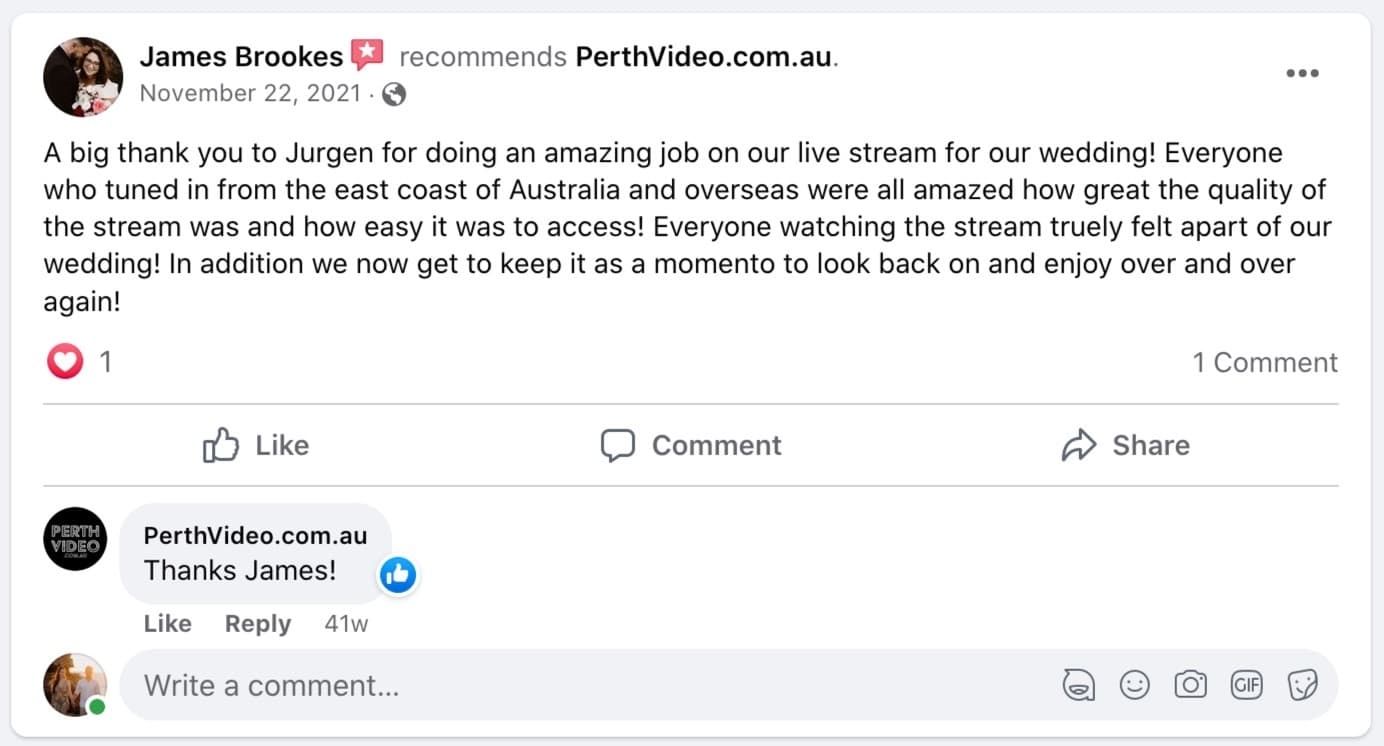
Task: Open the '1 Comment' link
Action: [1264, 362]
